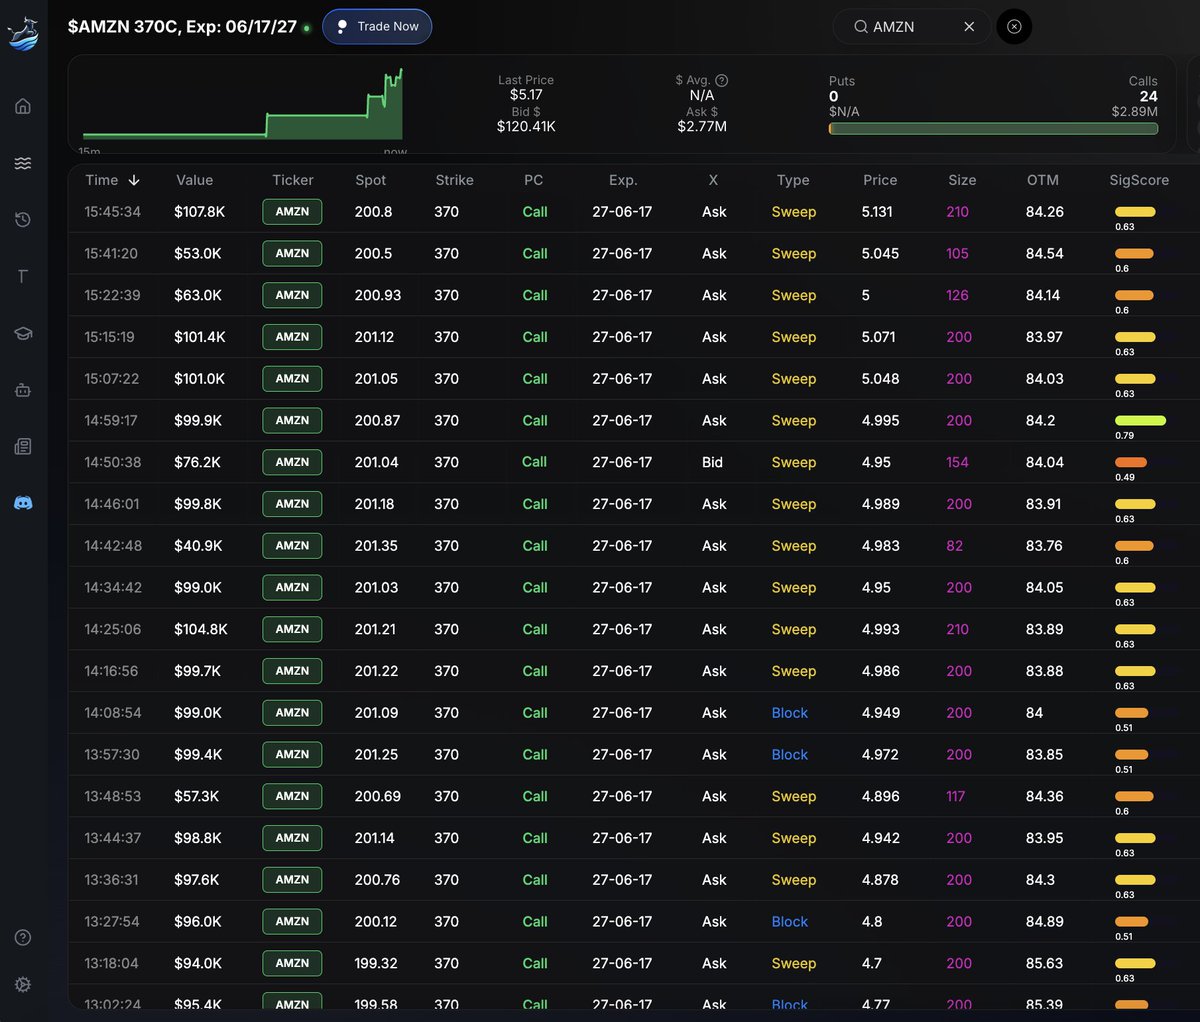The height and width of the screenshot is (1022, 1200).
Task: Click price 5.131 in top row
Action: click(877, 212)
